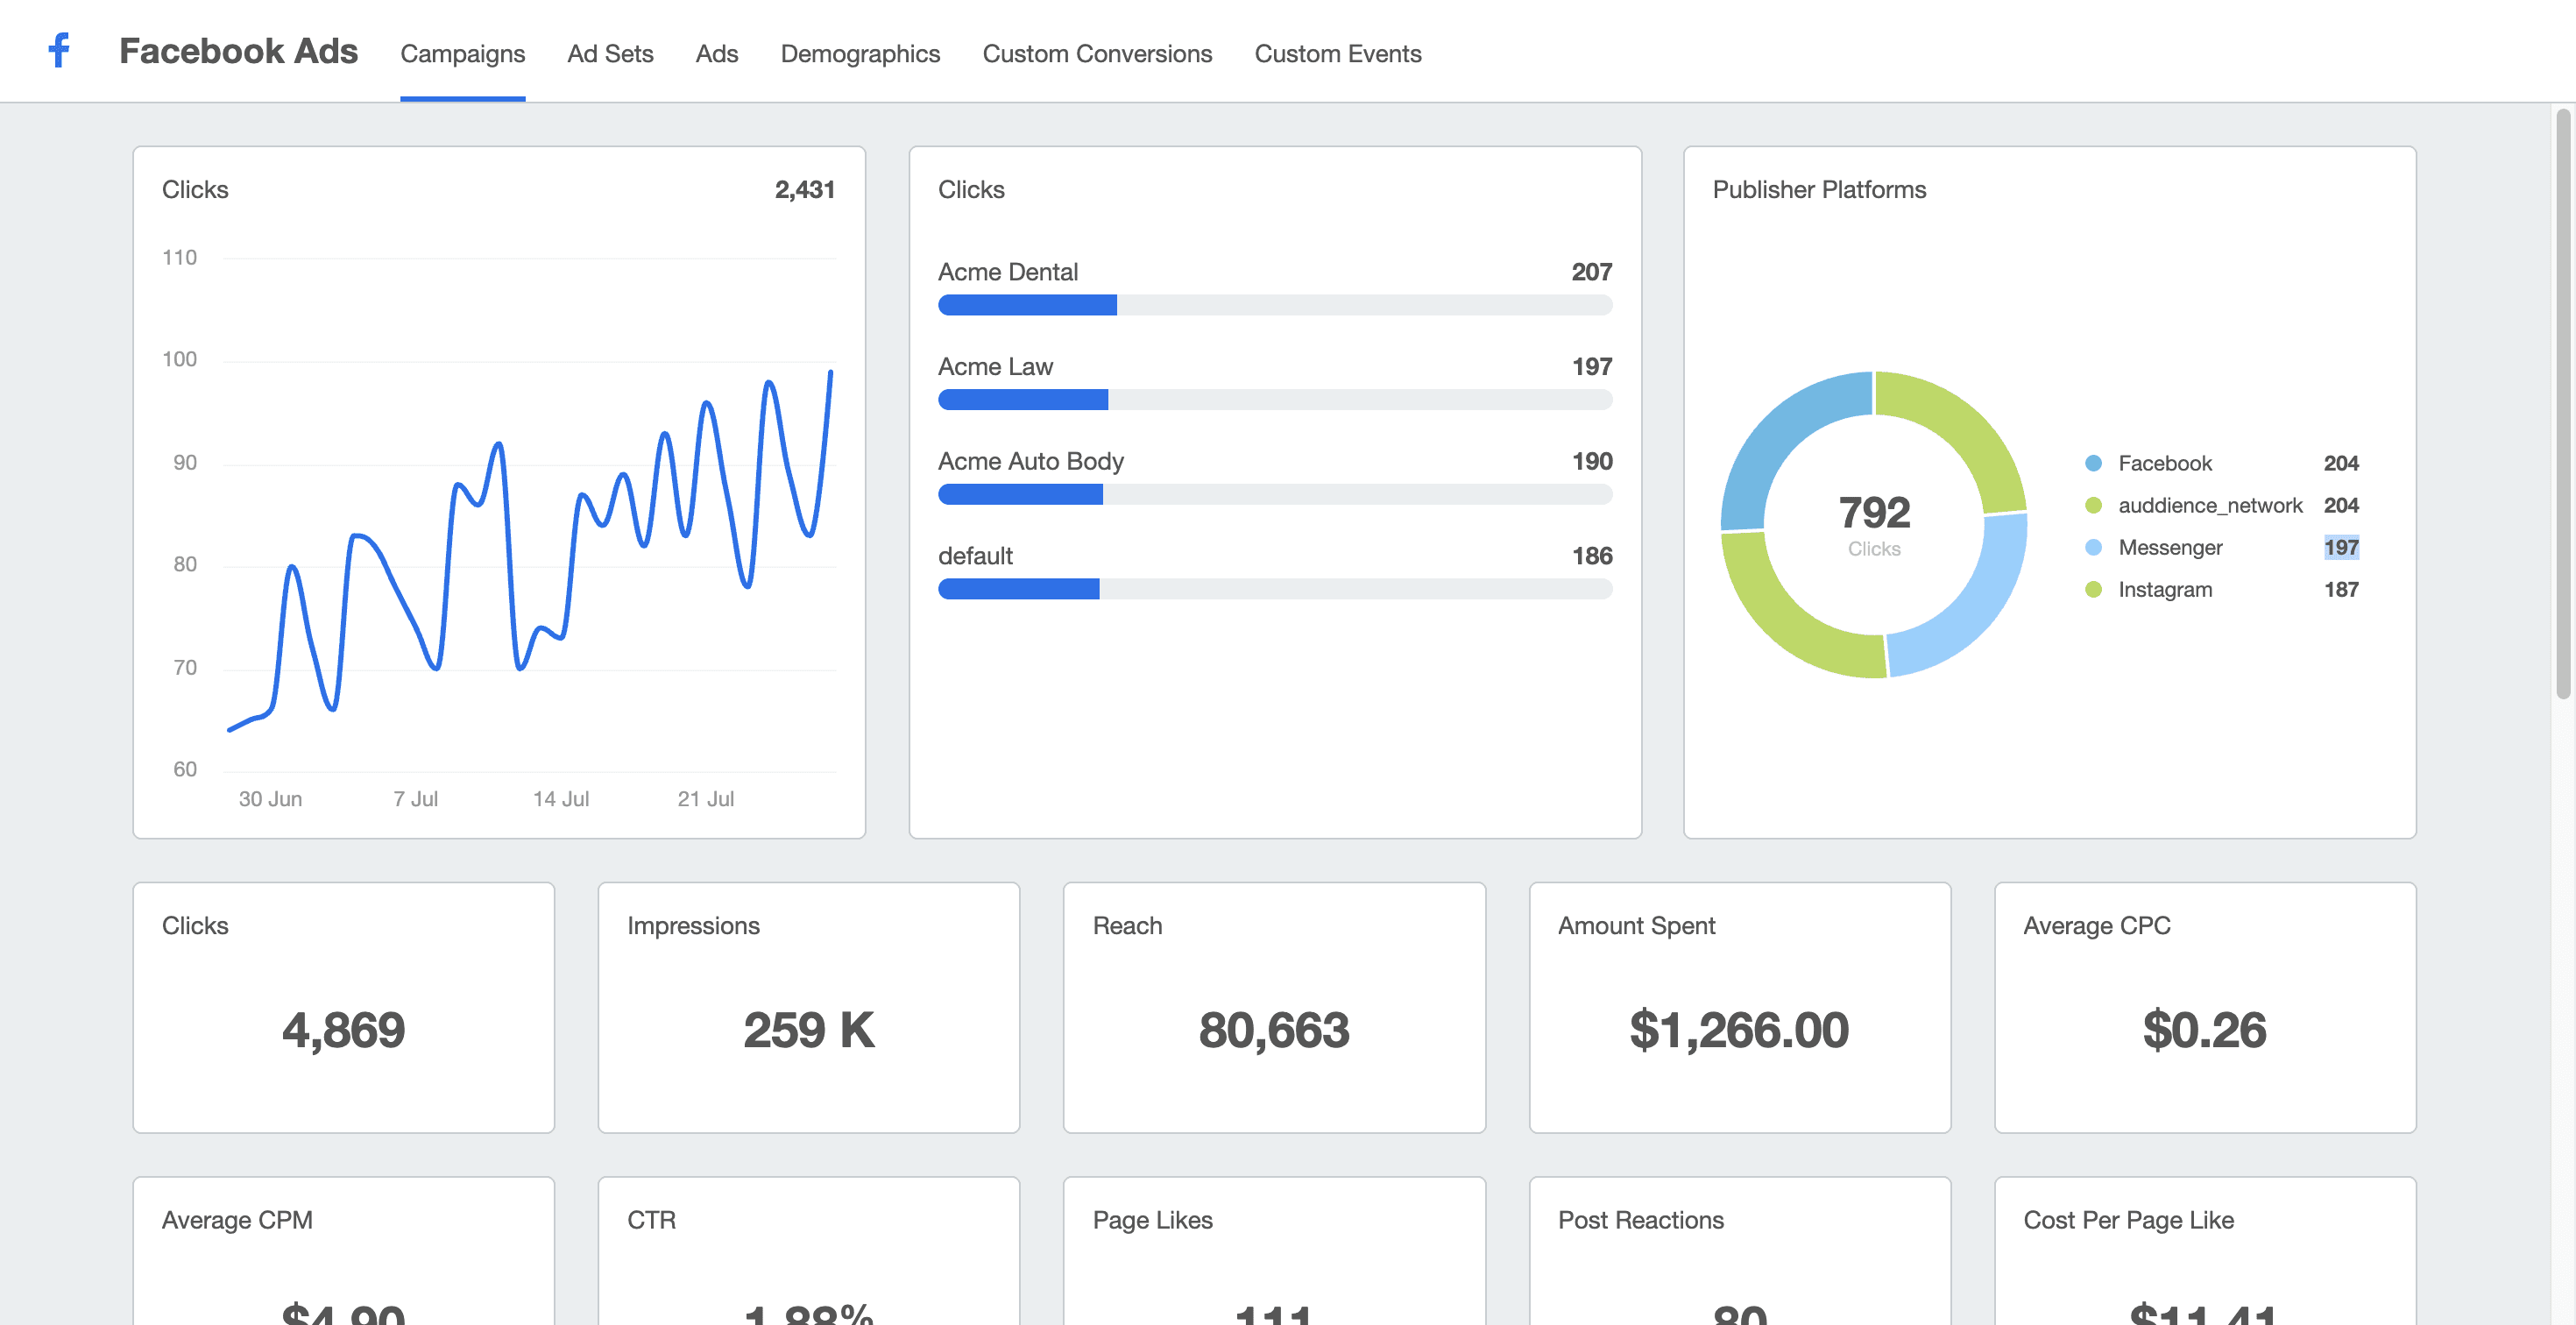Click the Facebook legend dot
This screenshot has height=1325, width=2576.
[x=2093, y=463]
